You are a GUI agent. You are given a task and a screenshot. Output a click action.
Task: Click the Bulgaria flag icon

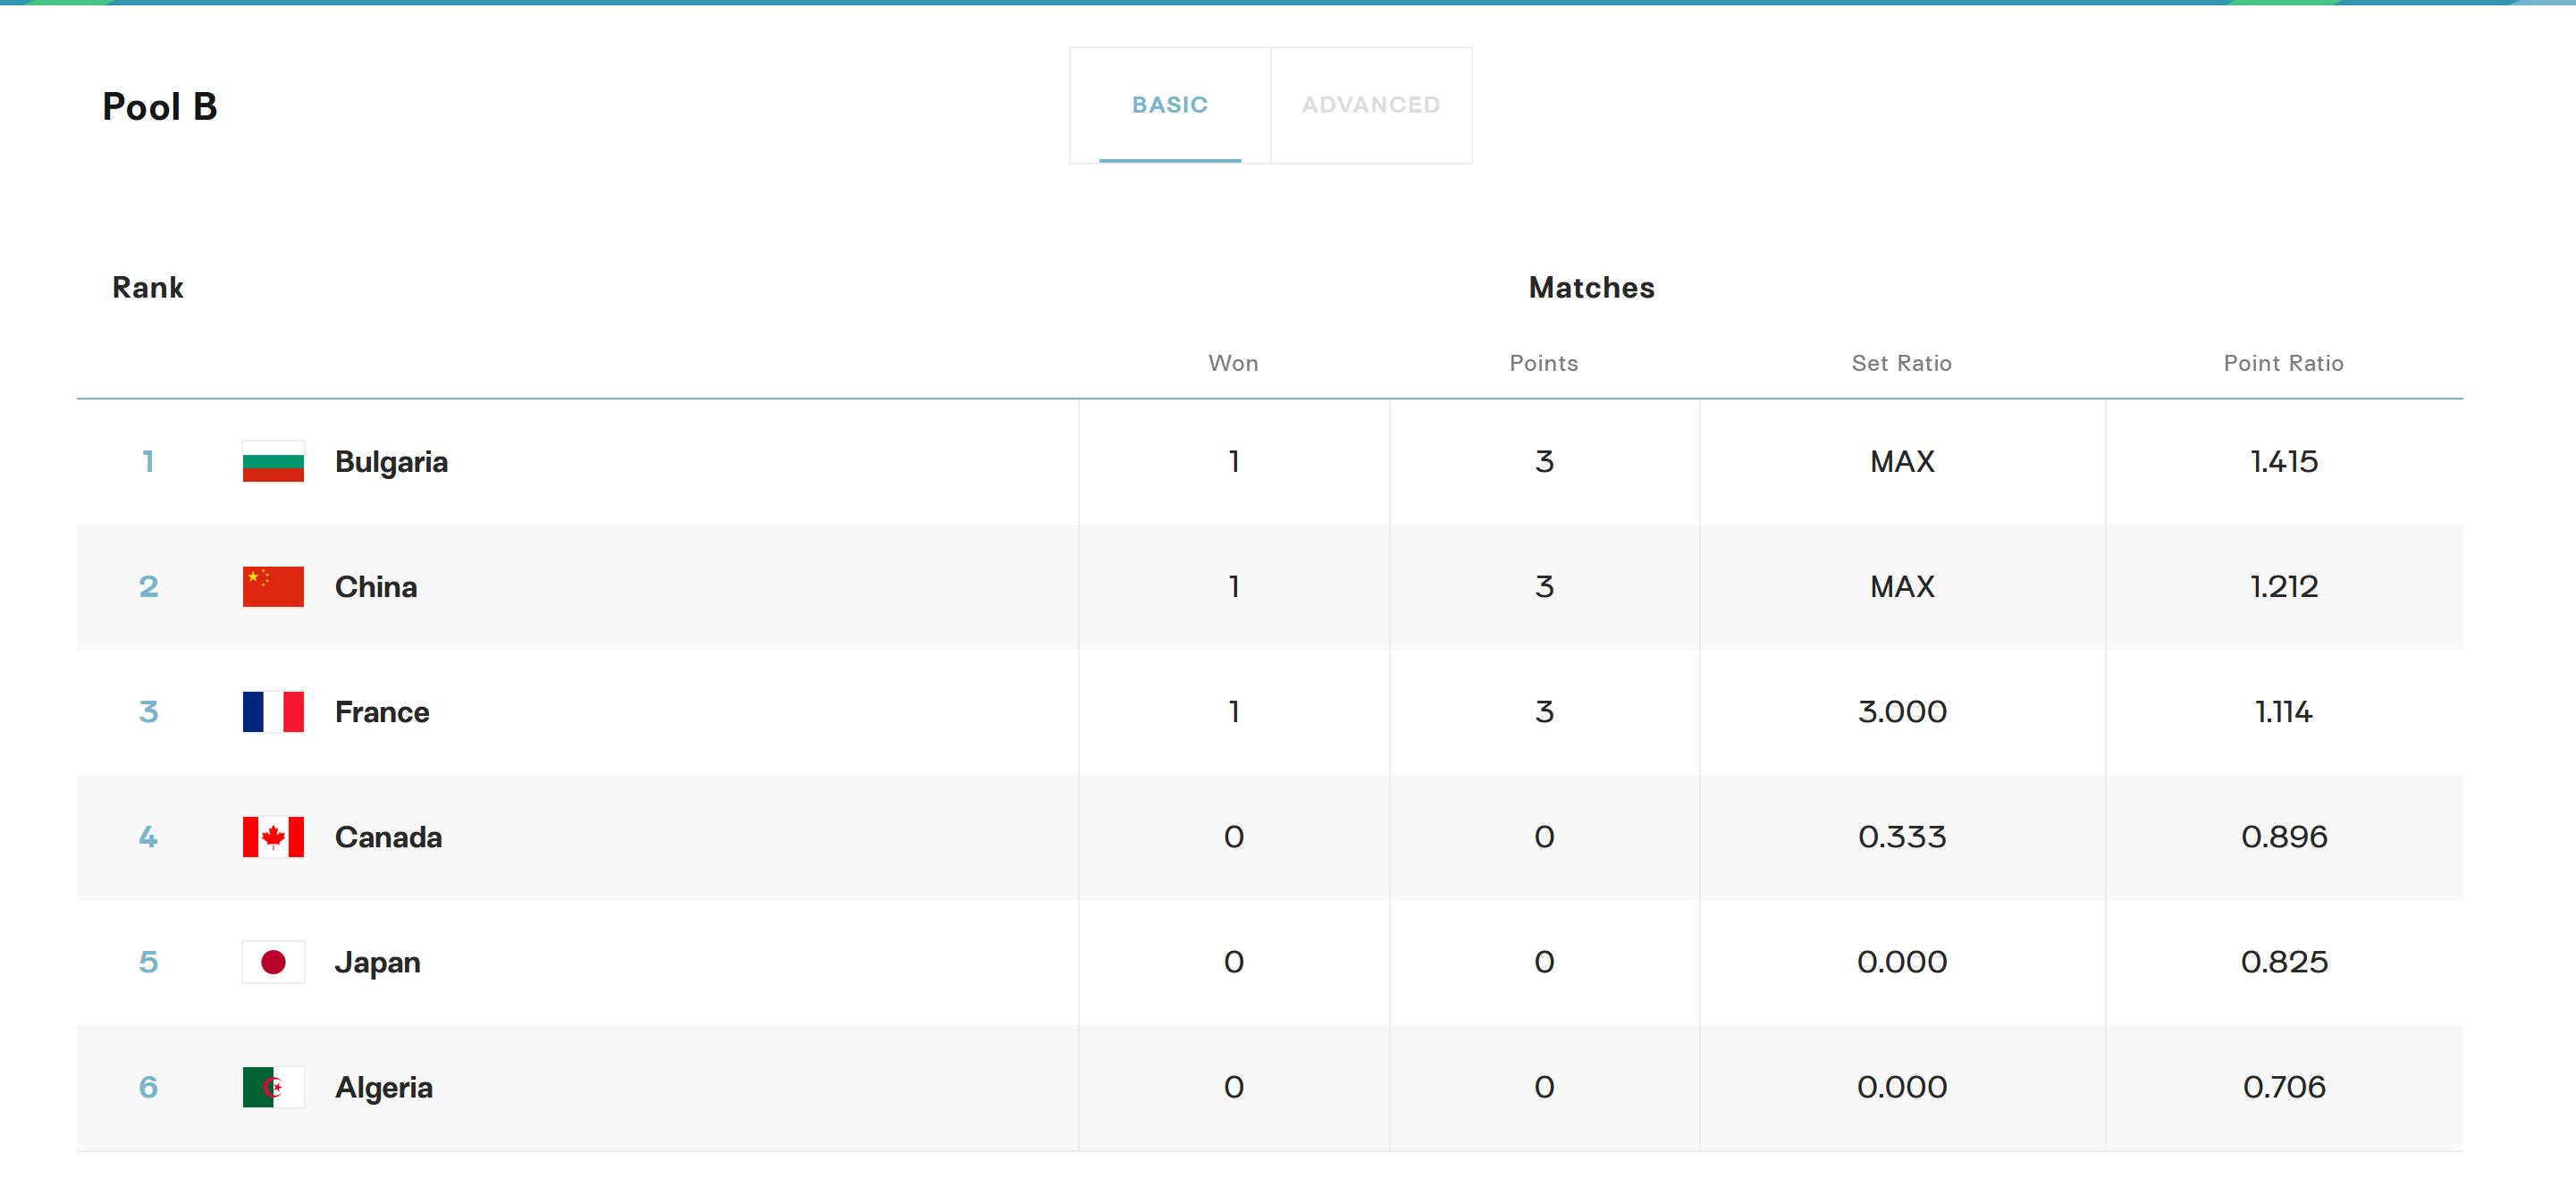[x=273, y=462]
